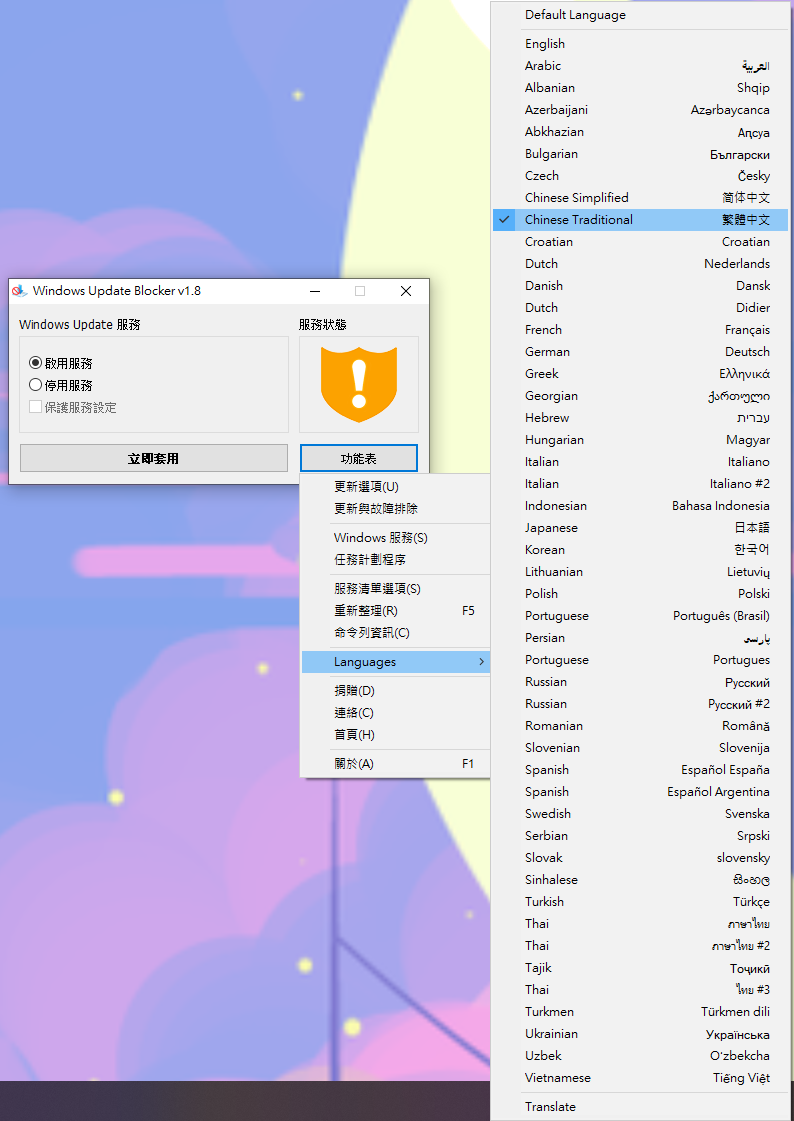Select Default Language option
The height and width of the screenshot is (1121, 794).
(x=640, y=15)
